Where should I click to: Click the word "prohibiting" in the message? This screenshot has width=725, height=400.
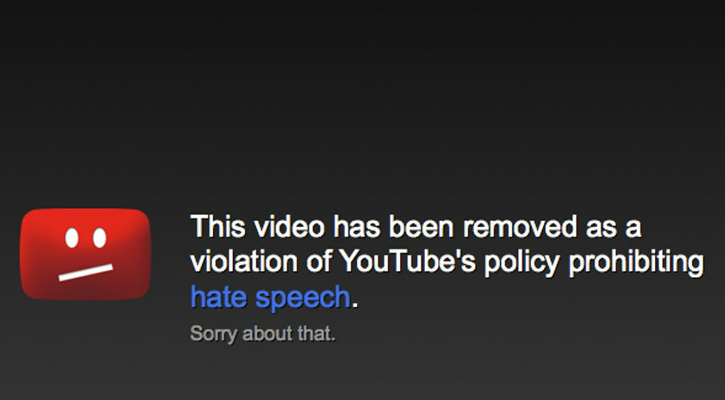(636, 263)
